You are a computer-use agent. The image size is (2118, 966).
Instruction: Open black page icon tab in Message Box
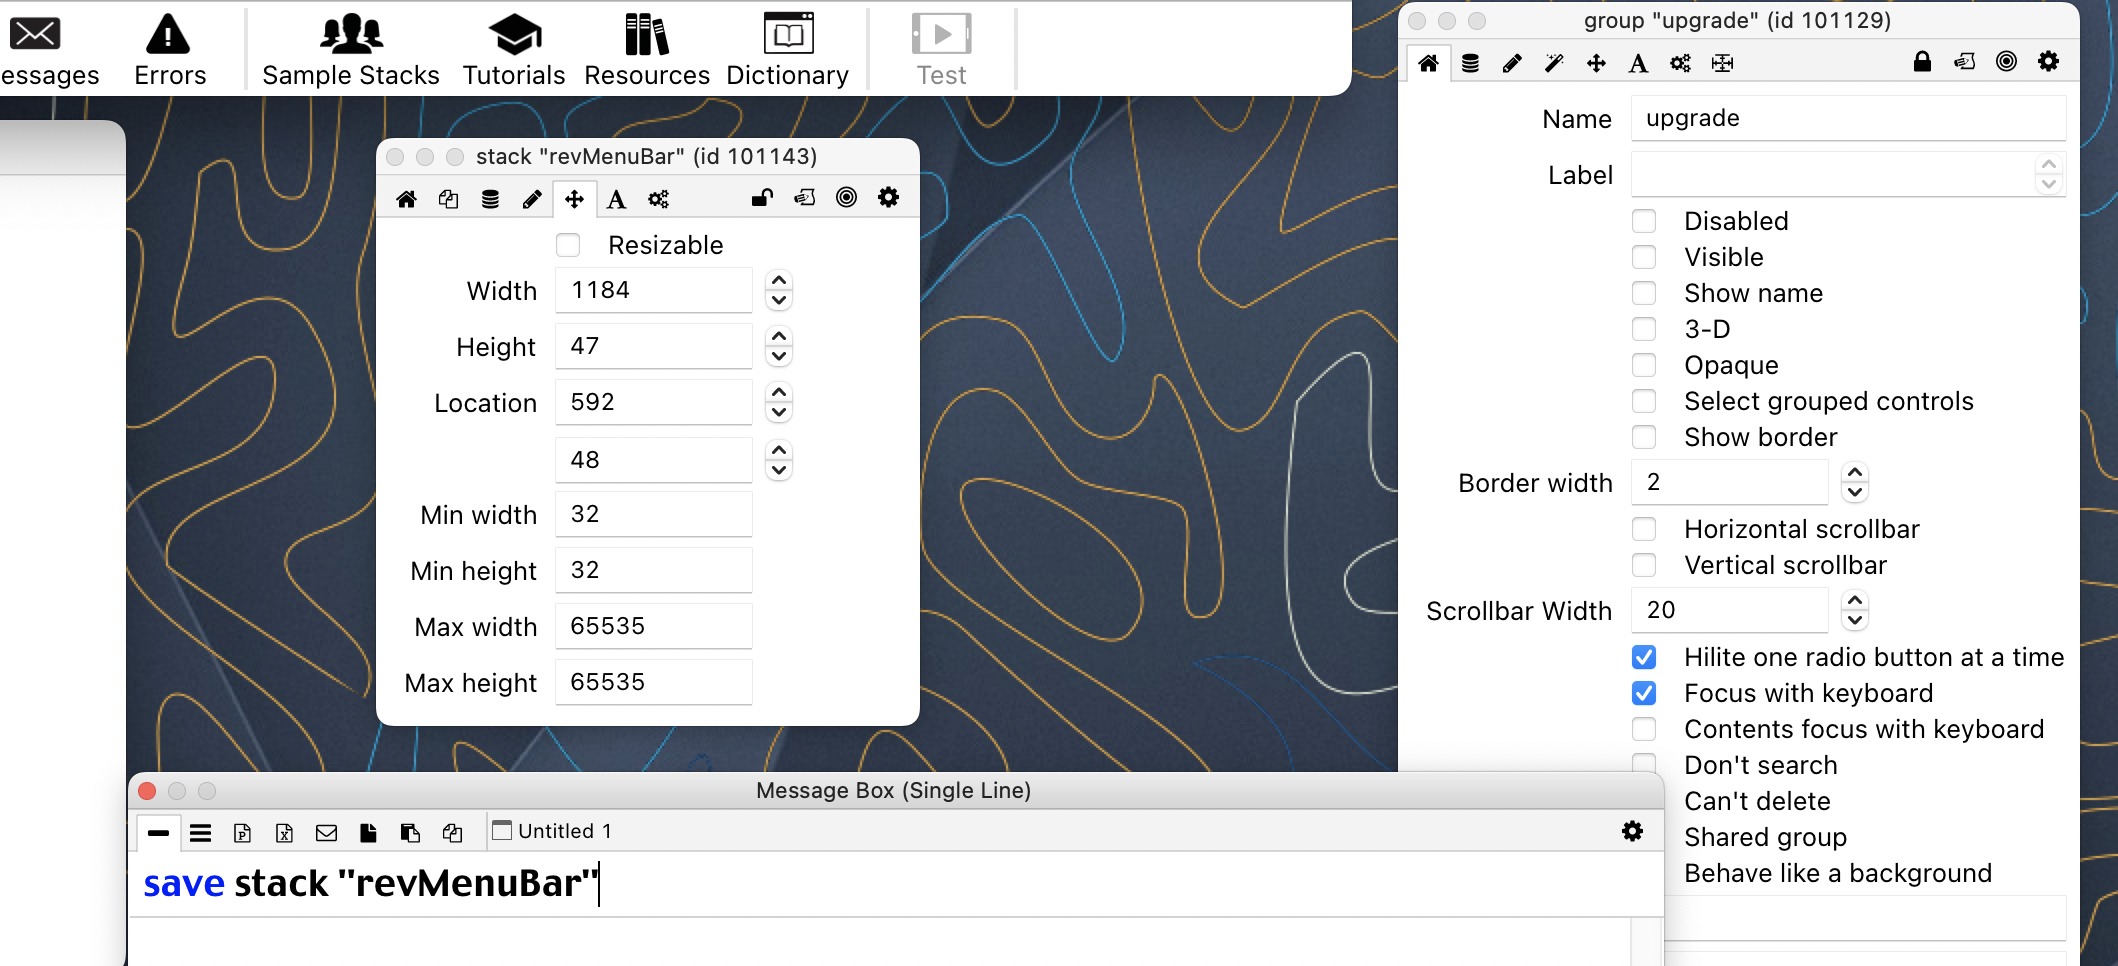click(368, 832)
